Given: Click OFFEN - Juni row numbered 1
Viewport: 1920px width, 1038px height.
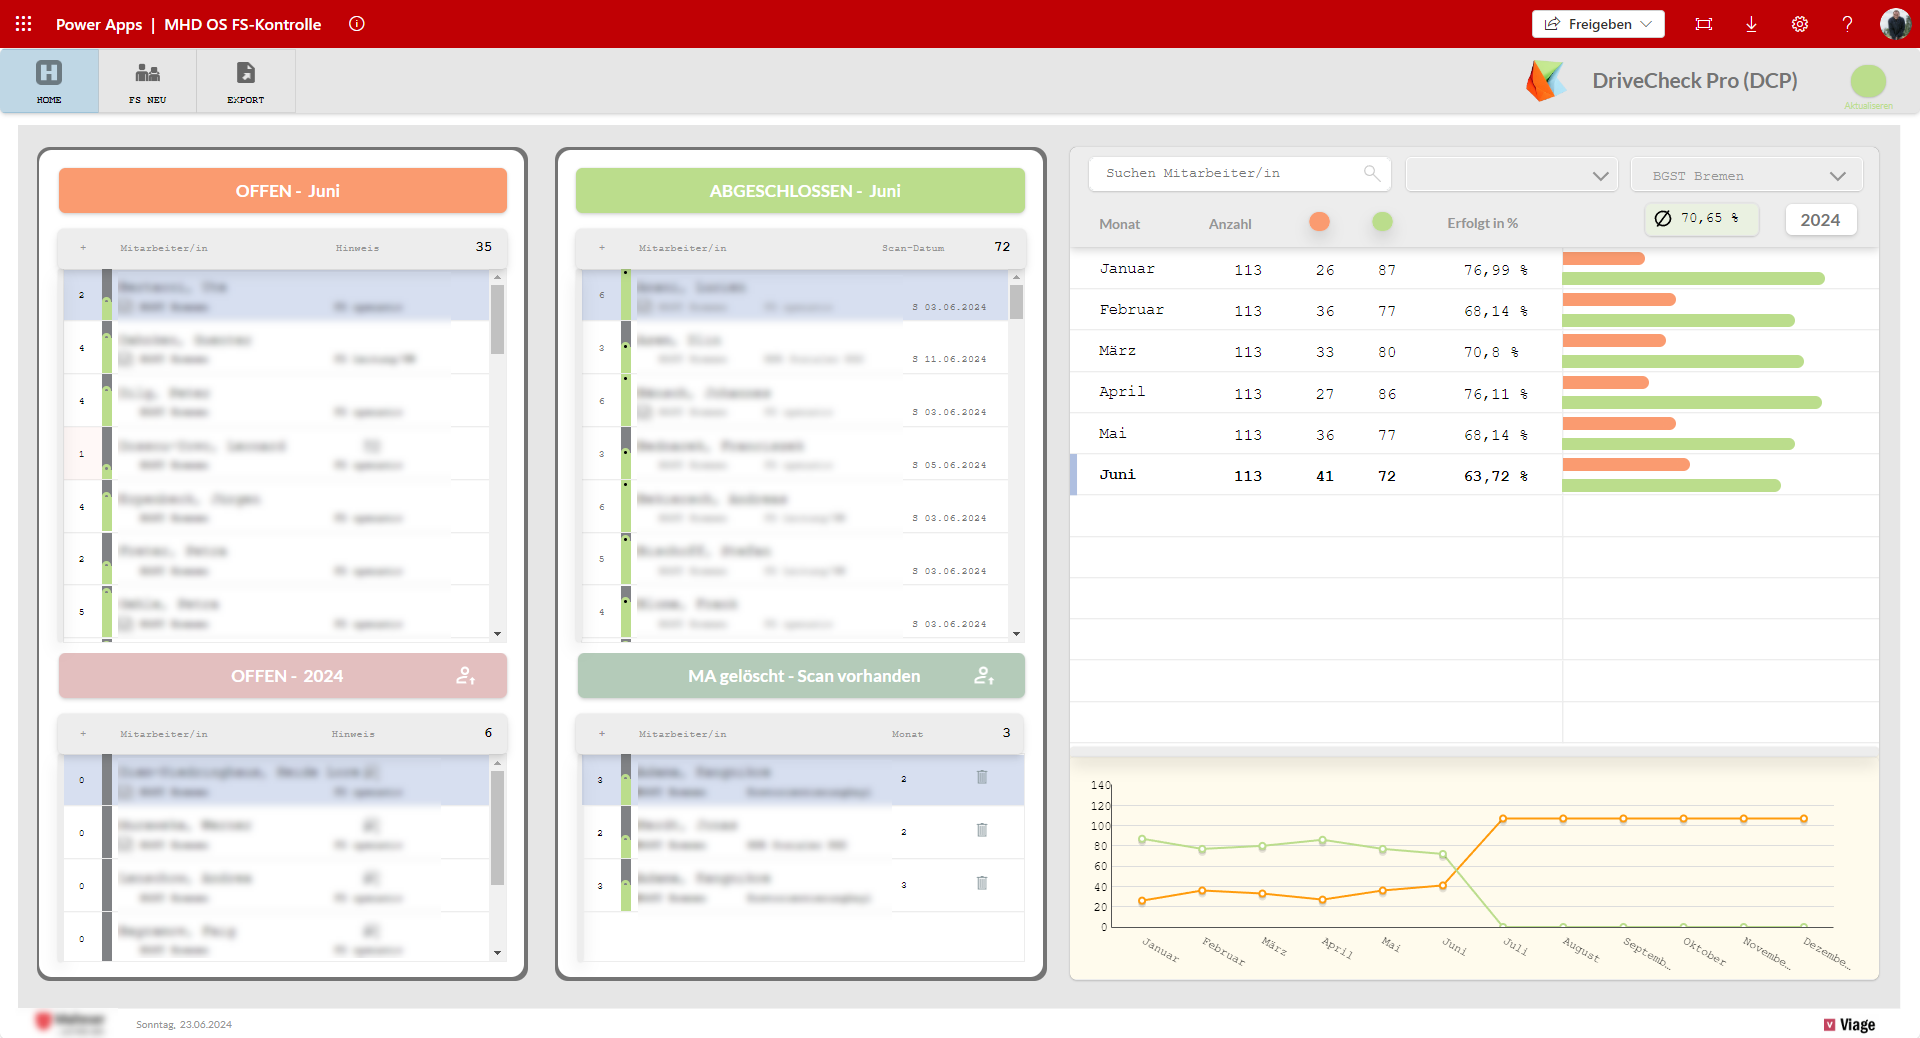Looking at the screenshot, I should click(x=276, y=454).
